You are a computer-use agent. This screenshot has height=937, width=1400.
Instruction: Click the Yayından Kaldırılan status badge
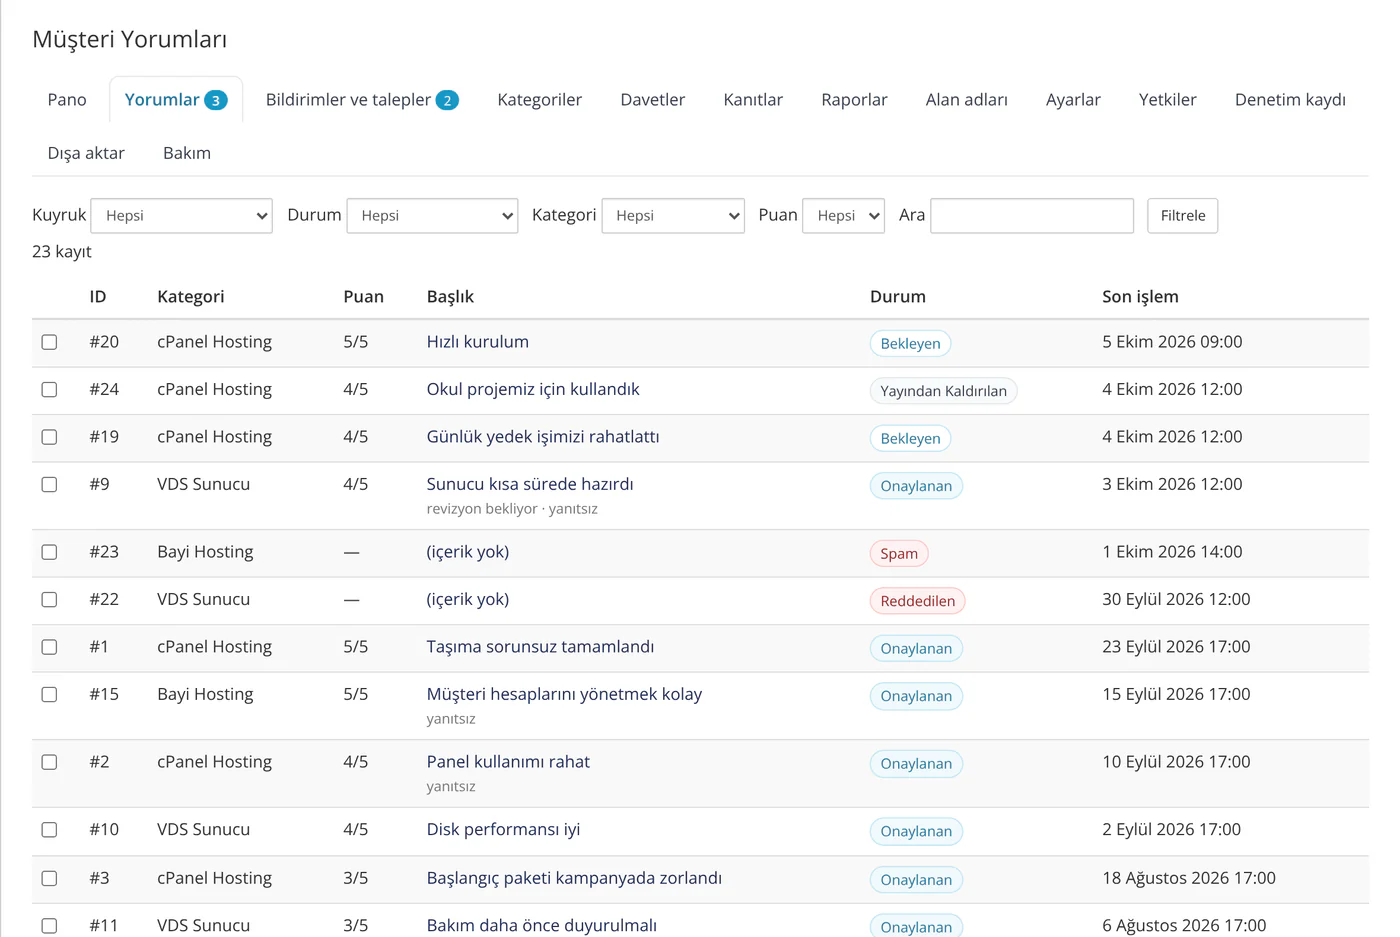point(943,391)
